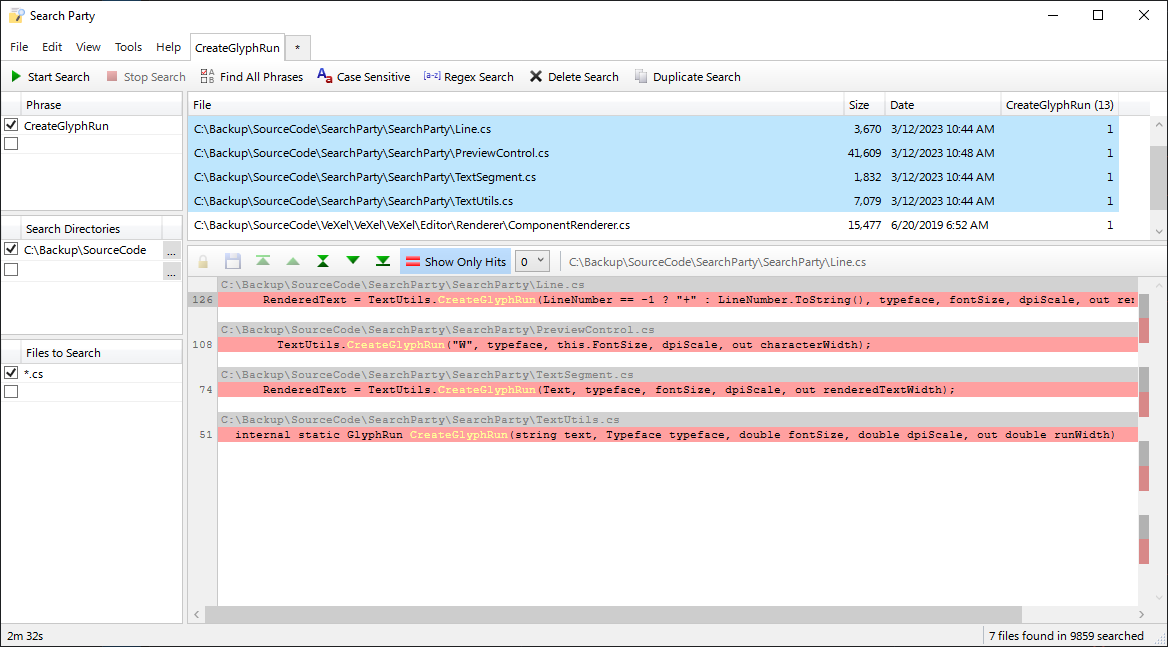Click left arrow of preview horizontal scrollbar
This screenshot has width=1168, height=647.
click(197, 614)
